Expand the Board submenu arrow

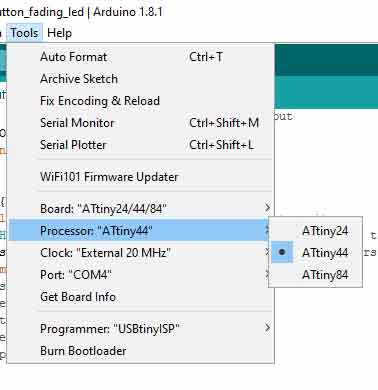click(267, 208)
